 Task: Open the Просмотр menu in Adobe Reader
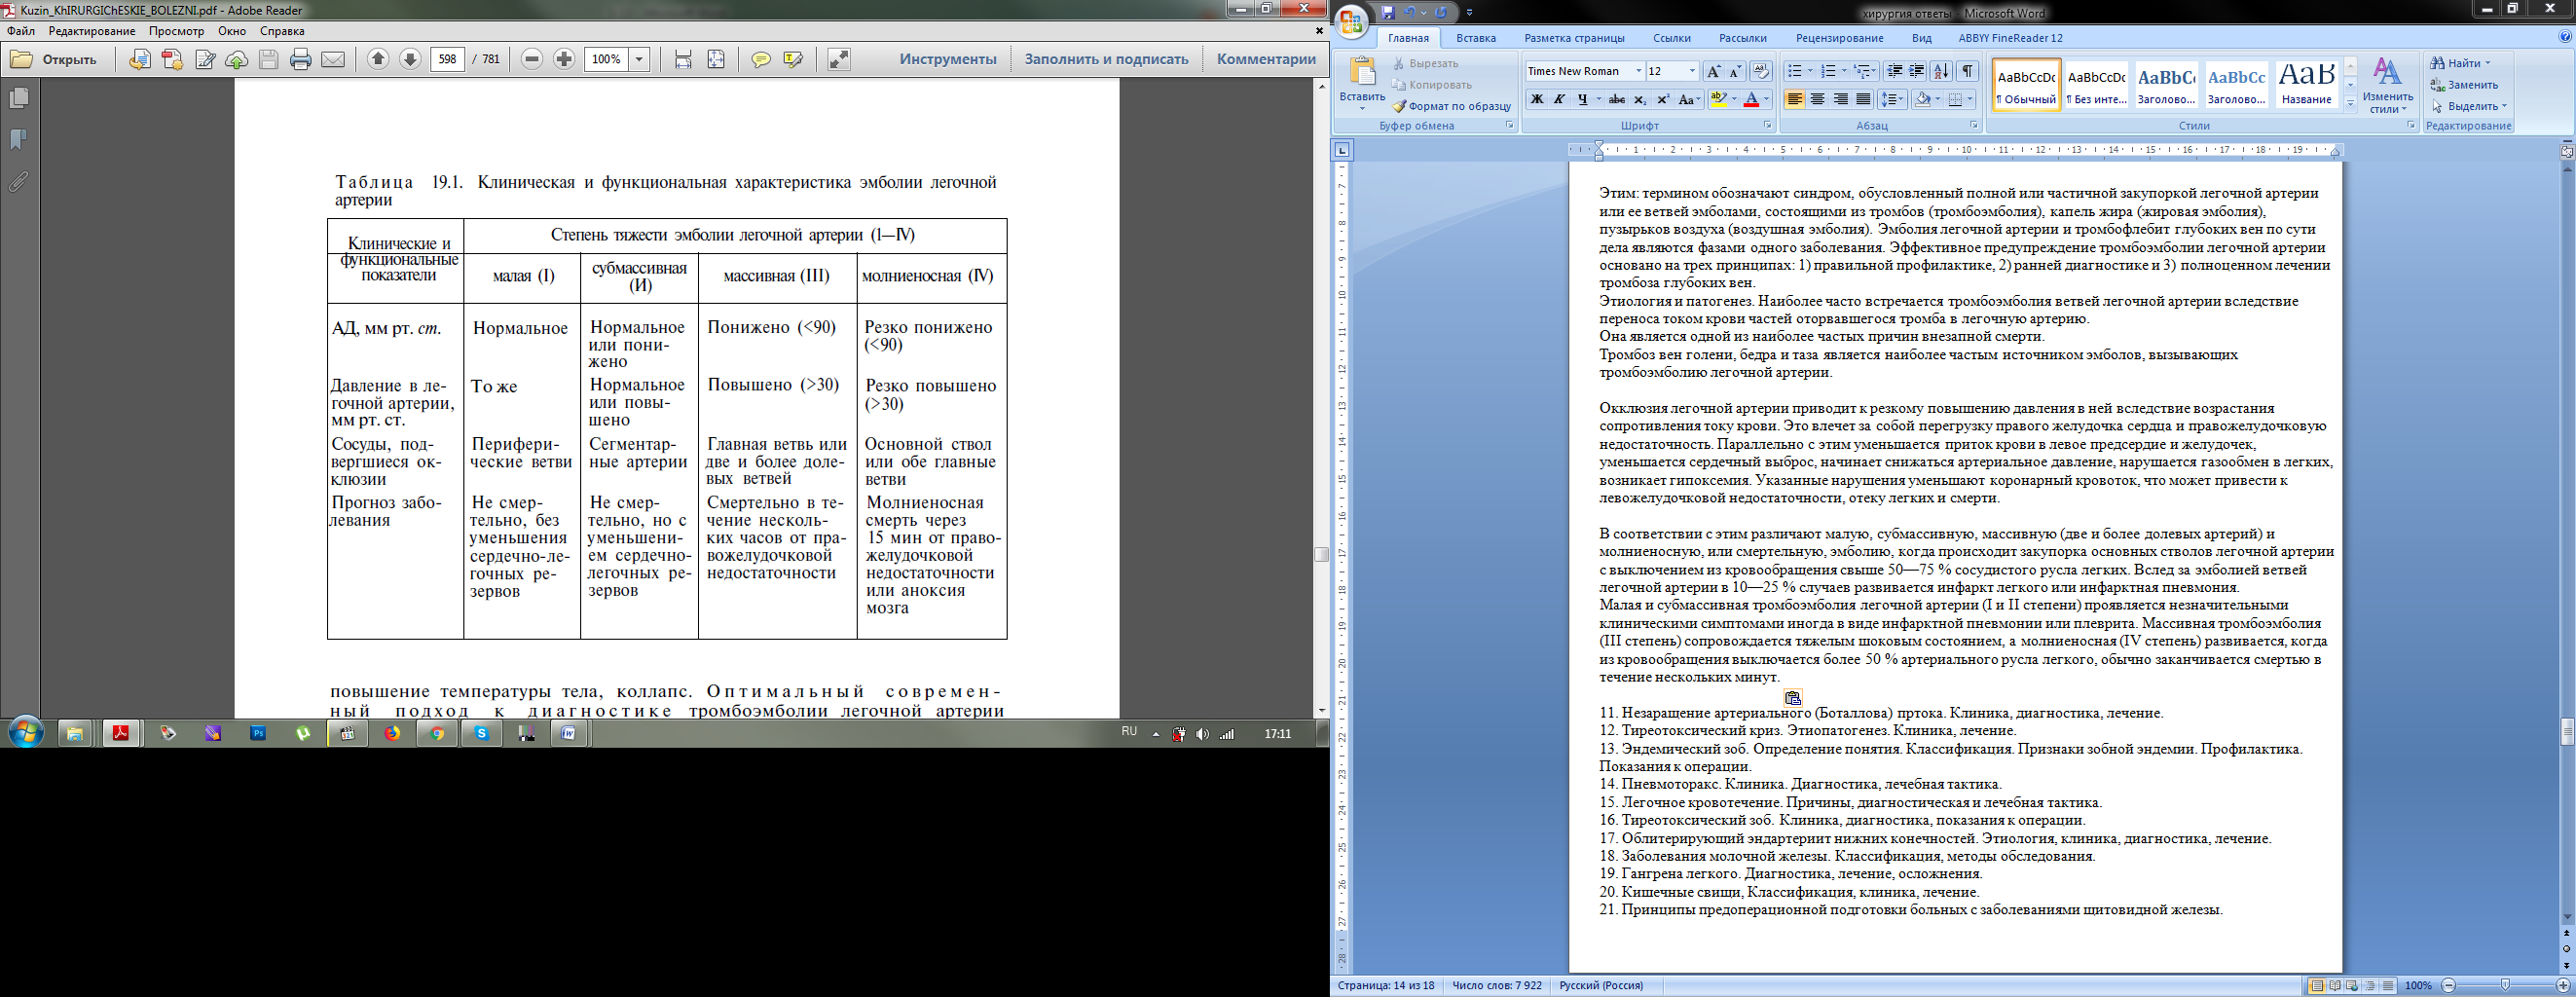(176, 31)
